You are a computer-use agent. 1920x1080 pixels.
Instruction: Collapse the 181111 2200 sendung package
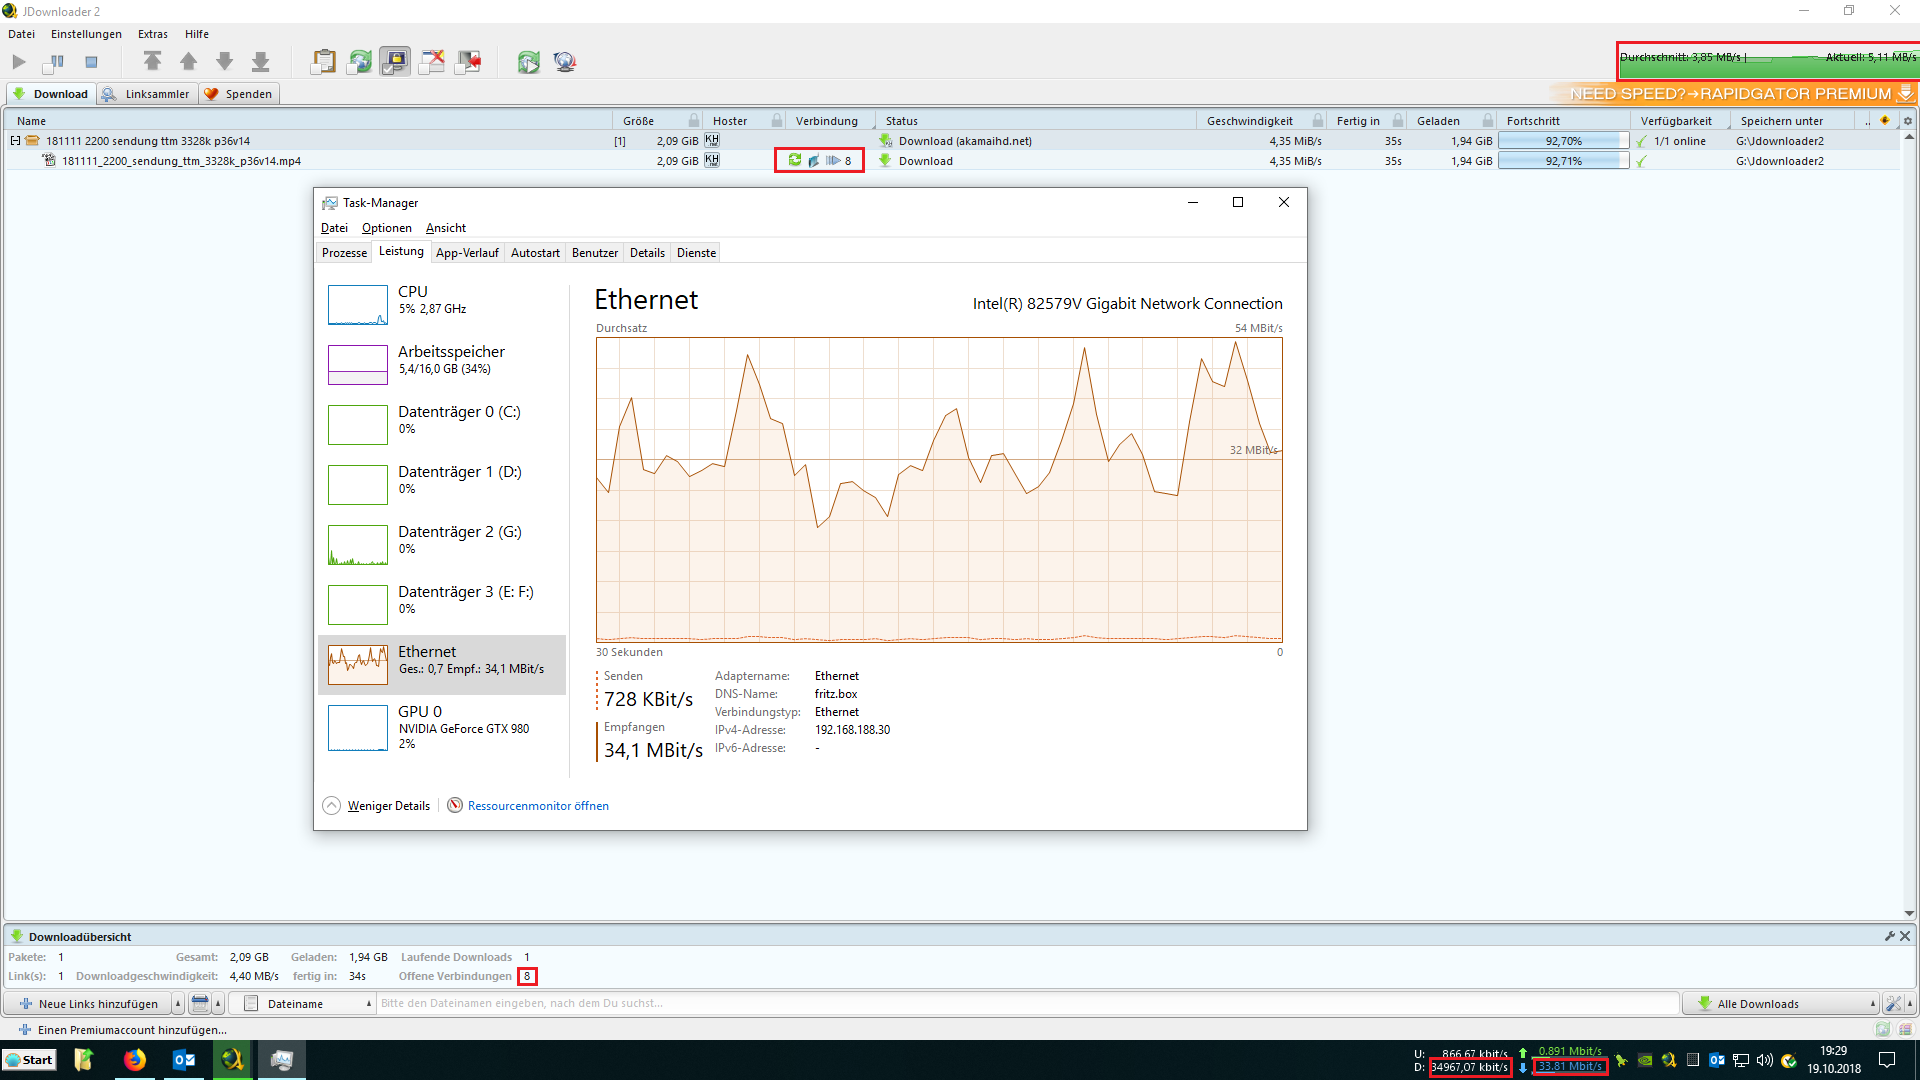[x=15, y=141]
